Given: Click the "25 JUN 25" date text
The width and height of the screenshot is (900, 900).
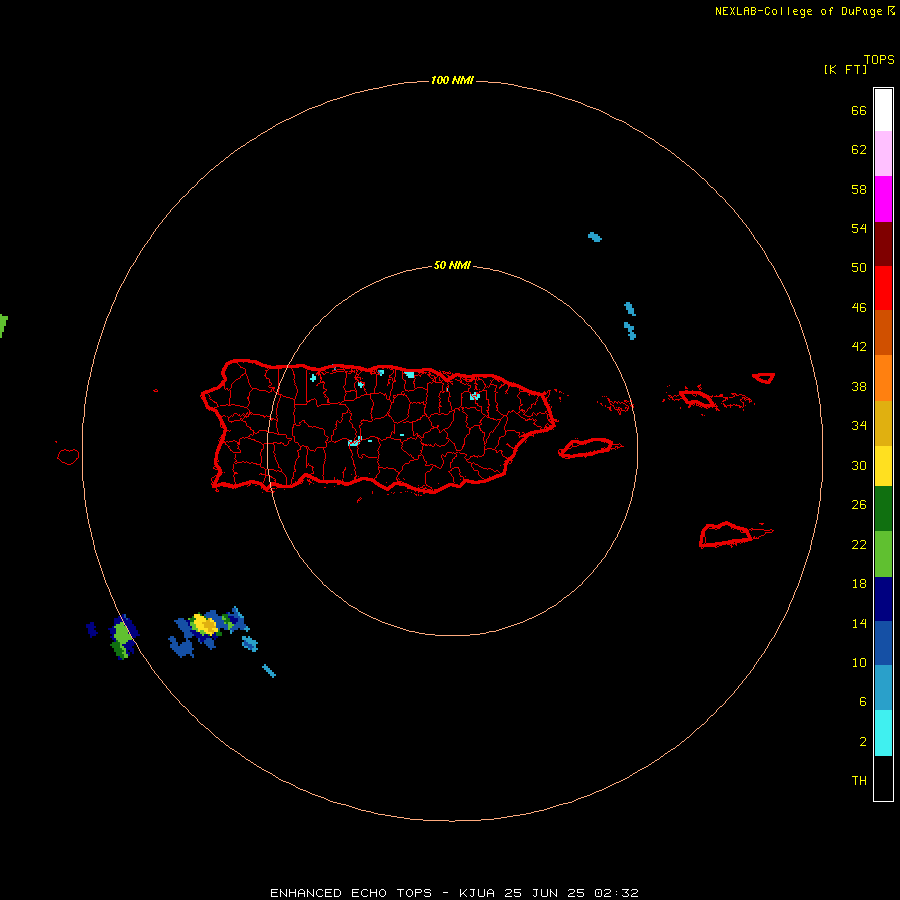Looking at the screenshot, I should 545,893.
